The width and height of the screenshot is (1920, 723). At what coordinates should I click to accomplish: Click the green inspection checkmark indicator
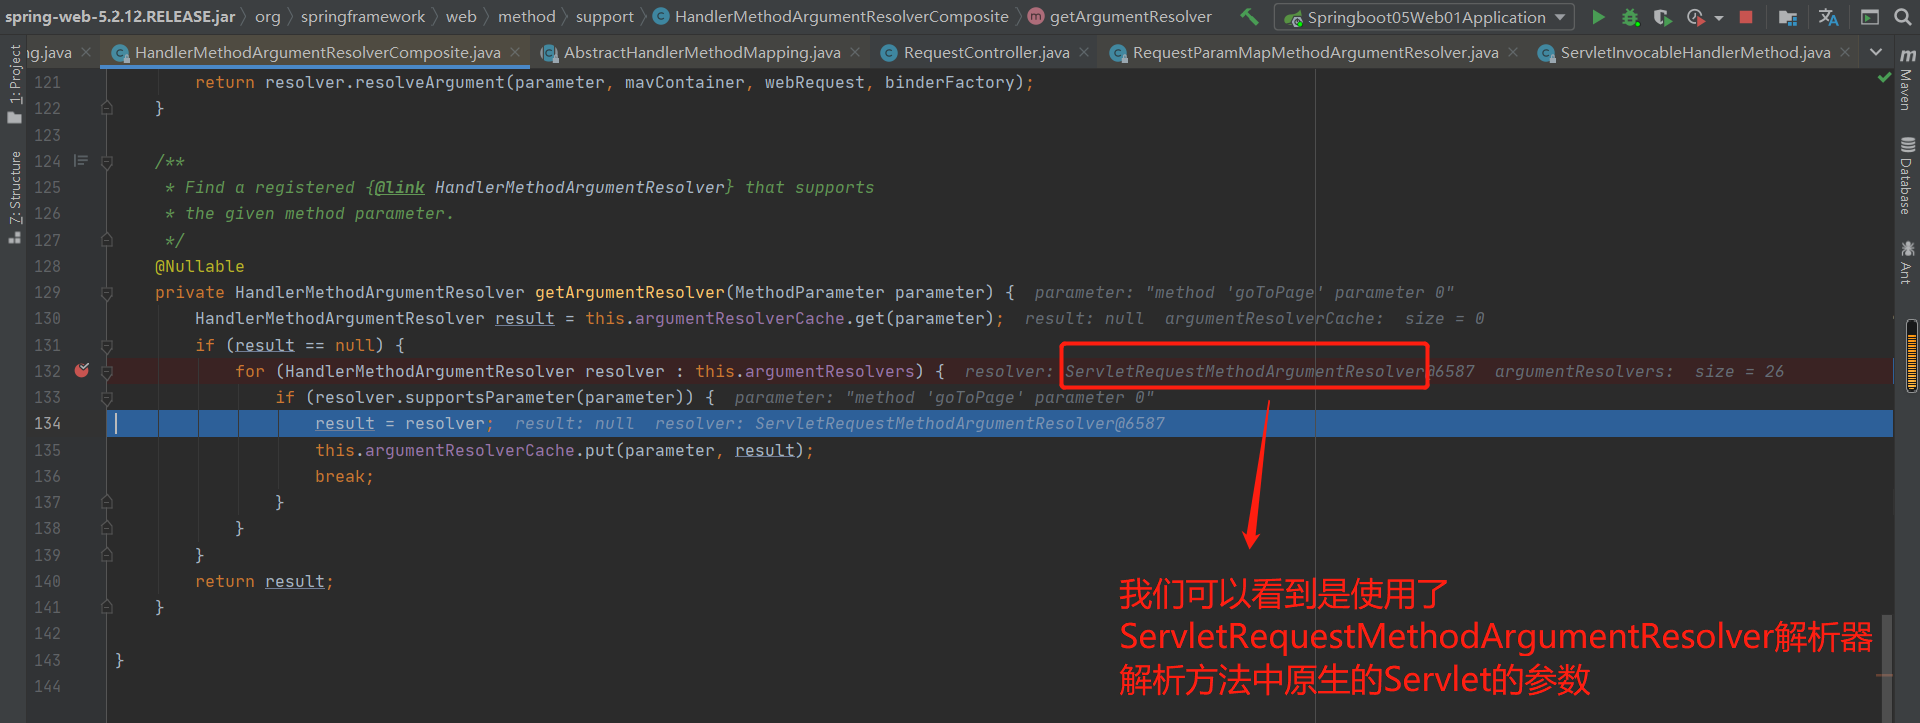point(1885,77)
